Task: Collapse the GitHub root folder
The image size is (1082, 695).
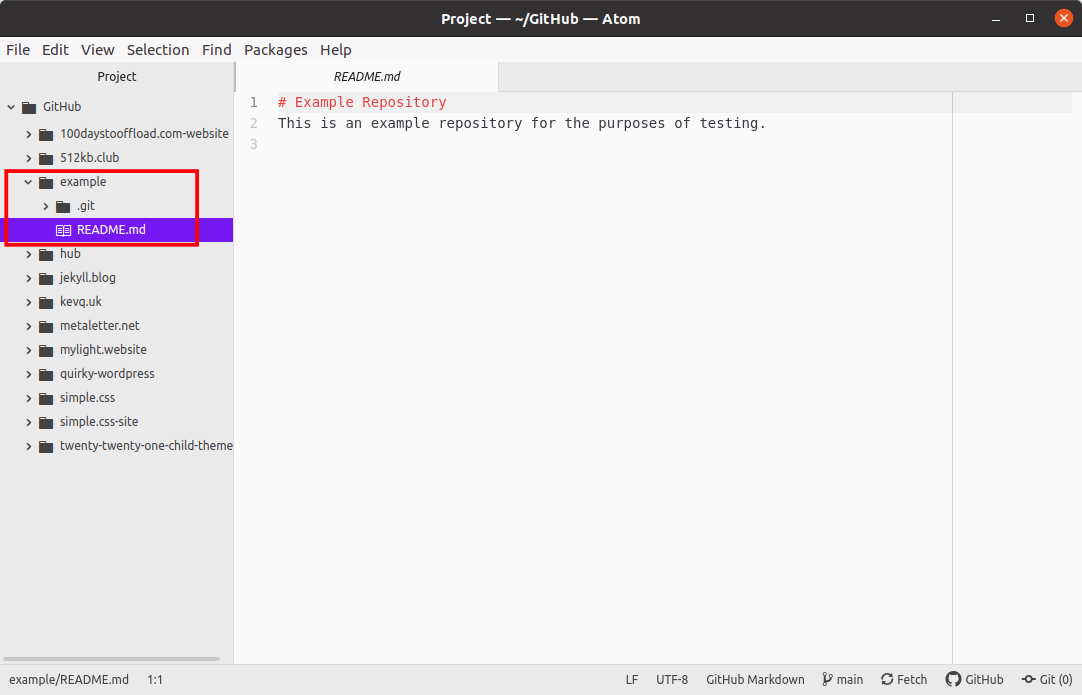Action: coord(11,107)
